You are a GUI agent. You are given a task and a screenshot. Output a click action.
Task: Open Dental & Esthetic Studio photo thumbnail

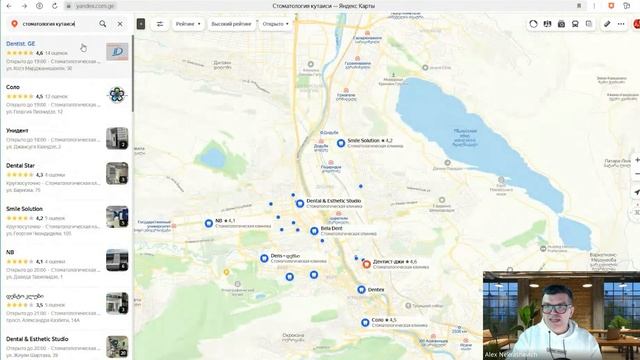[117, 347]
